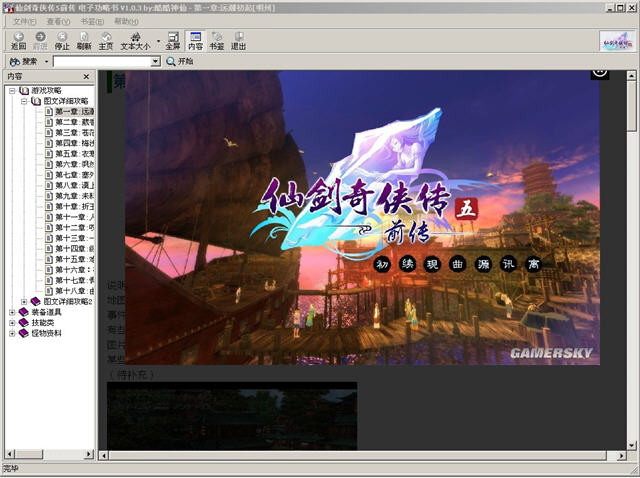
Task: Click inside the search text field
Action: pyautogui.click(x=102, y=62)
